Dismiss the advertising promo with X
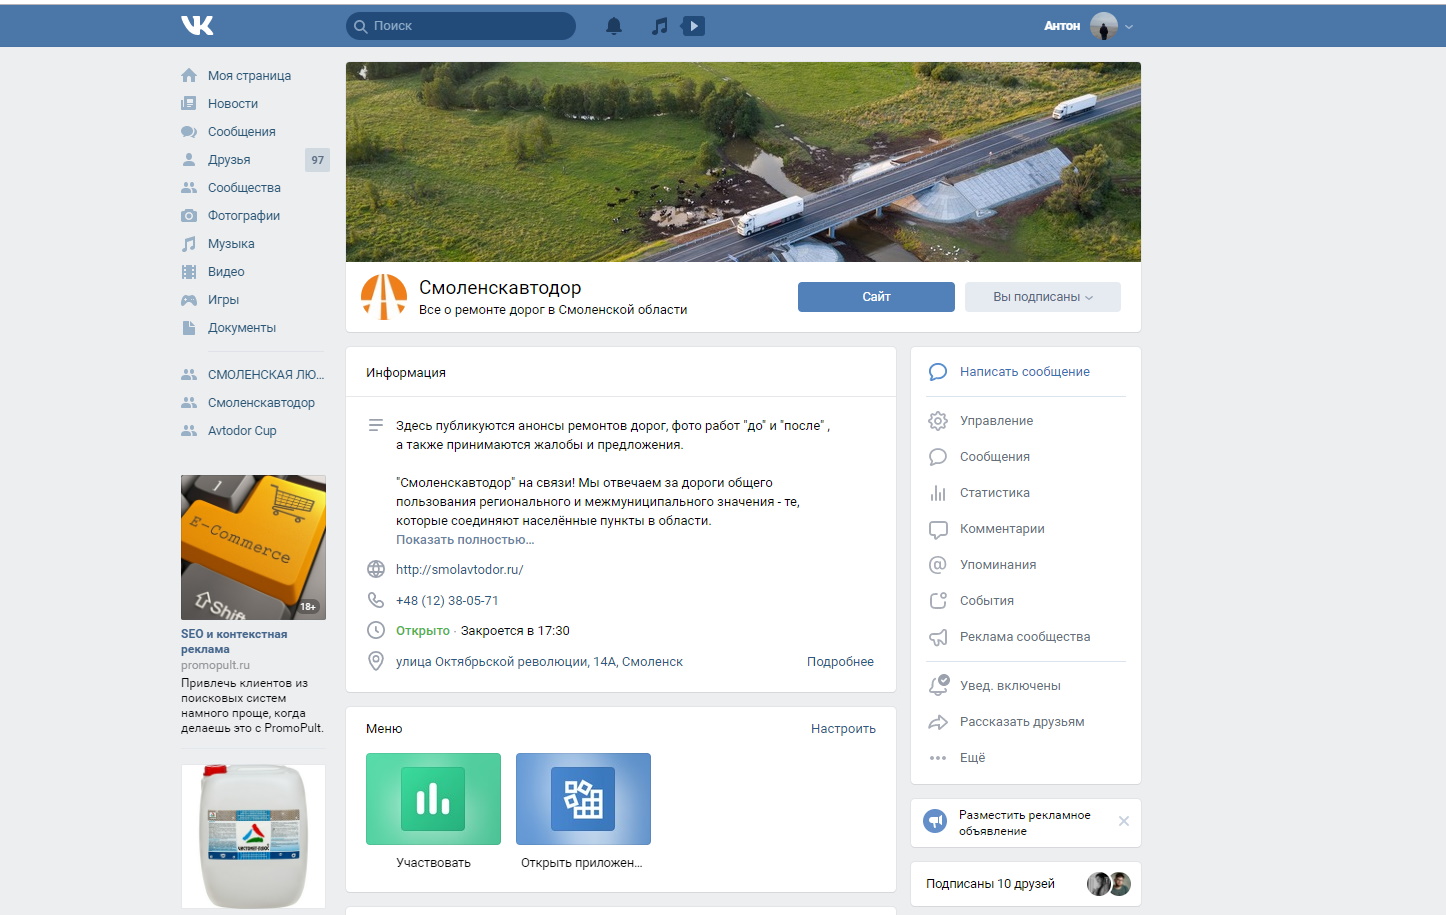The image size is (1446, 915). 1124,821
